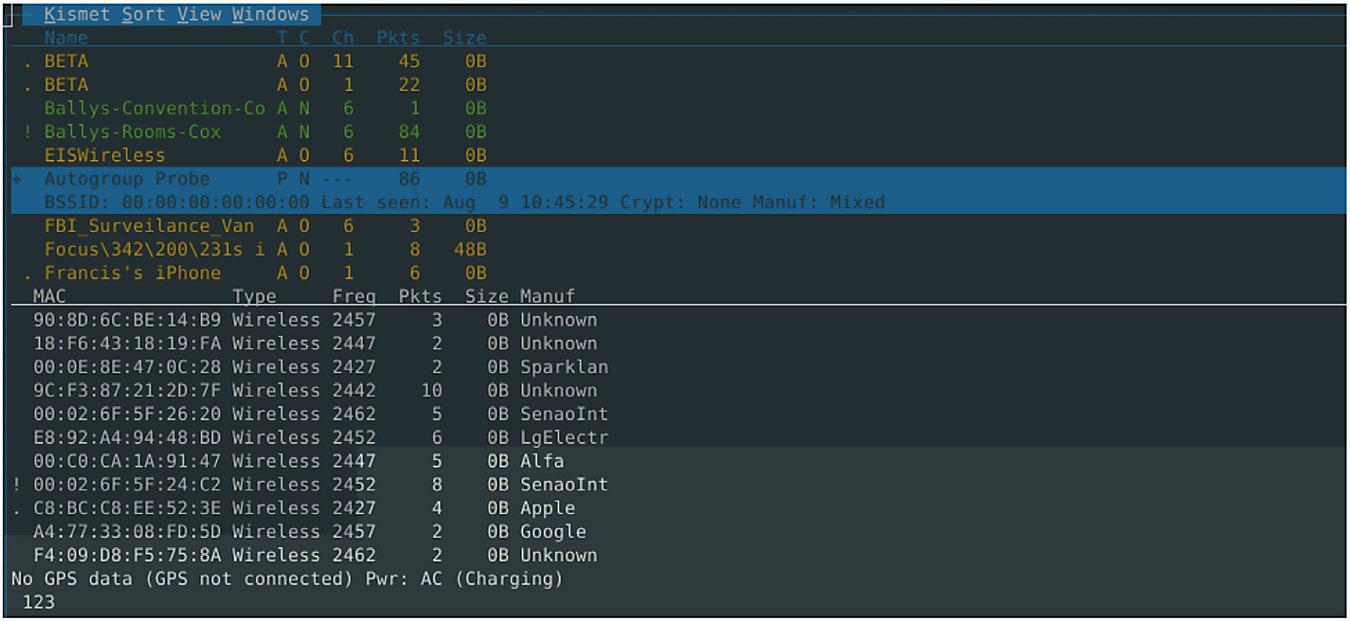Screen dimensions: 1350x621
Task: Select the Ballys-Convention-Co network
Action: coord(154,108)
